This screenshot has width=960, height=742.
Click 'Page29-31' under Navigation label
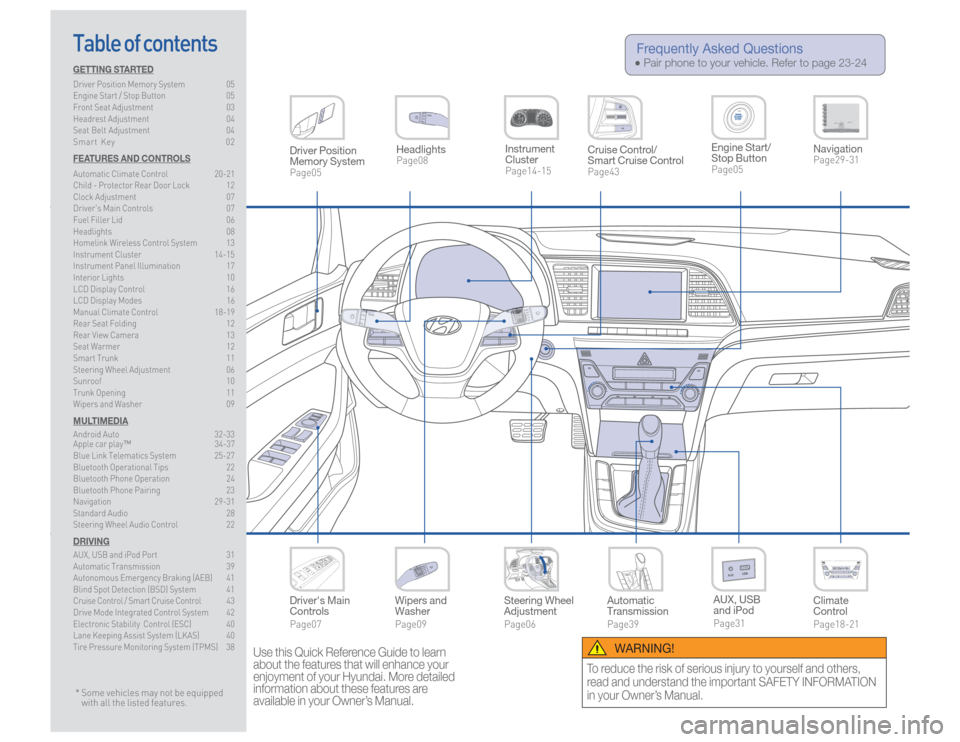pyautogui.click(x=836, y=160)
